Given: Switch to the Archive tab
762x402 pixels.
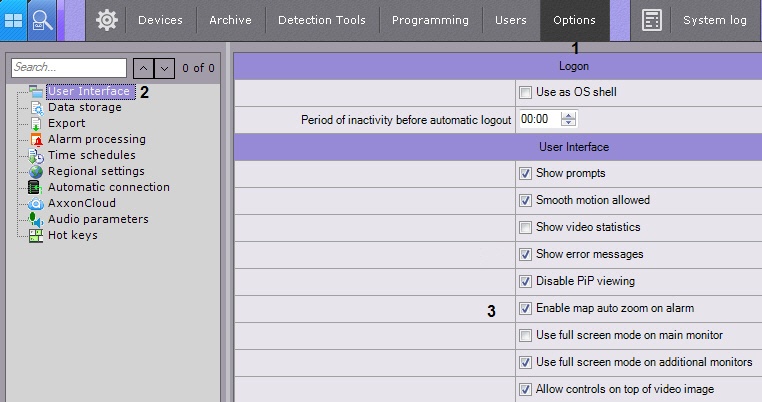Looking at the screenshot, I should point(230,20).
